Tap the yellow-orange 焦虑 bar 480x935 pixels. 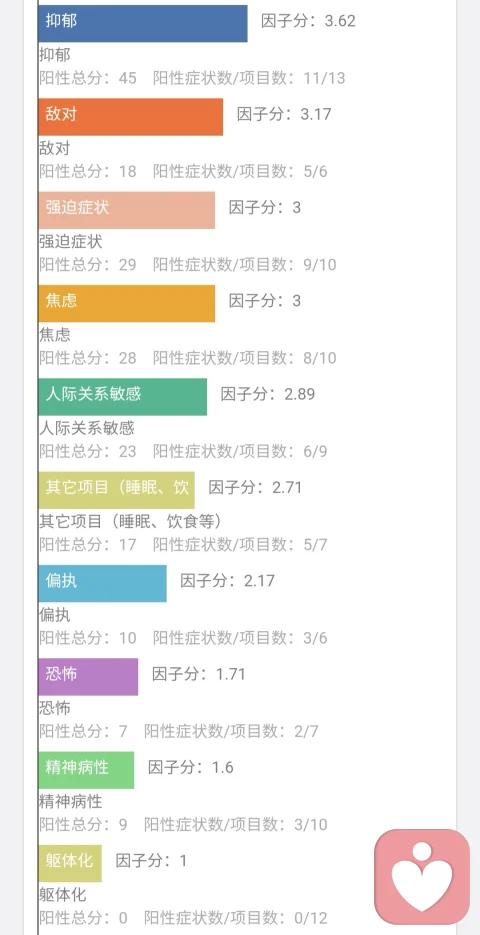[x=126, y=304]
